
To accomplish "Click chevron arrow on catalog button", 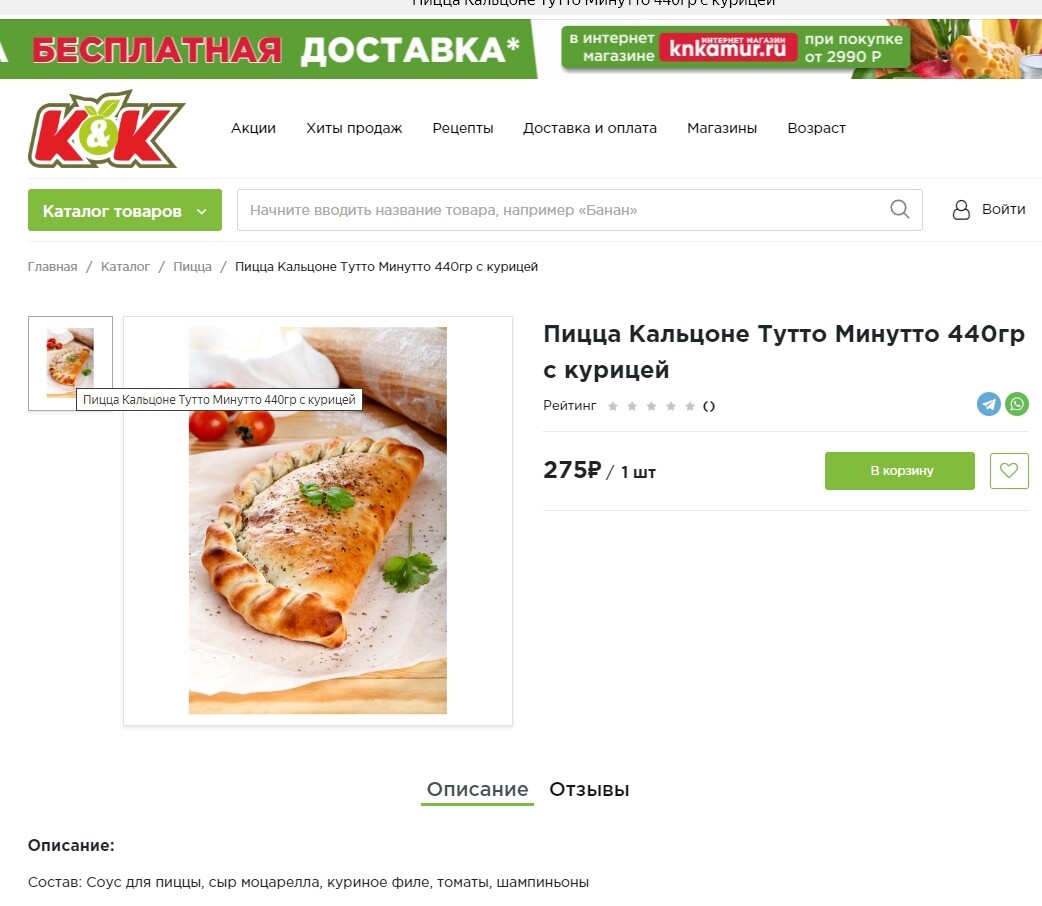I will click(x=201, y=211).
